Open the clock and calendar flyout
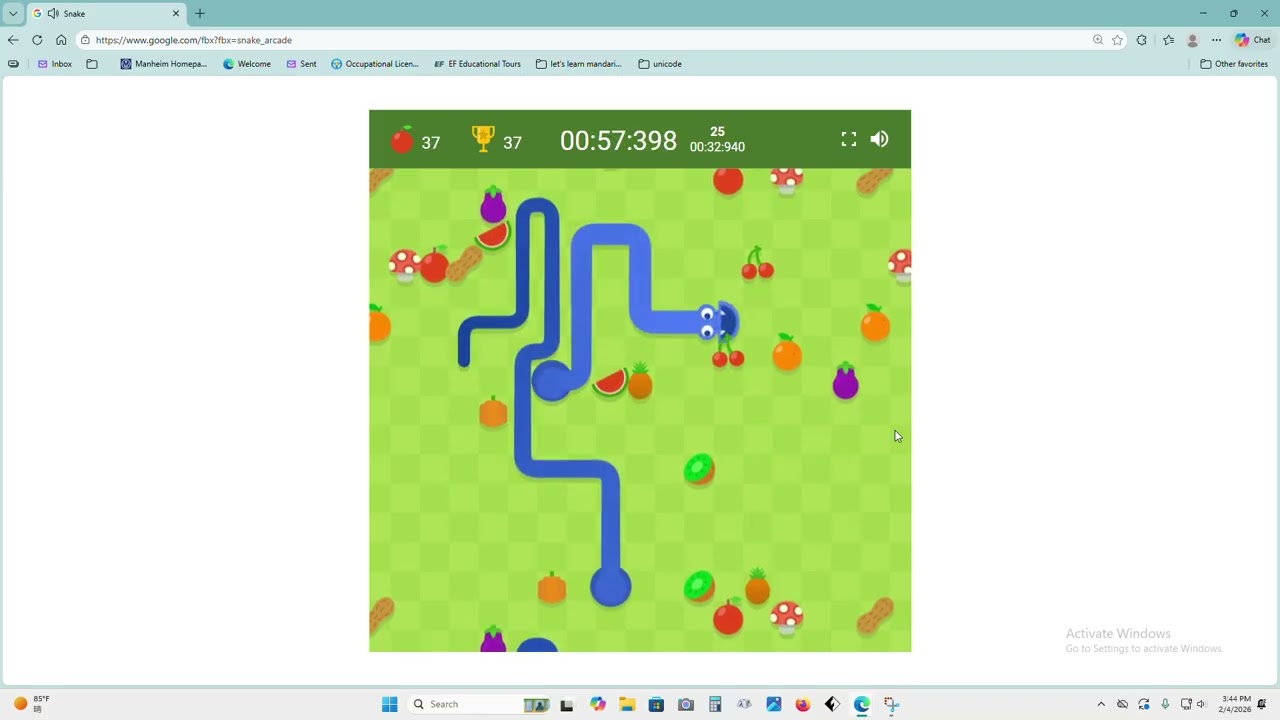Screen dimensions: 1280x720 point(1236,704)
